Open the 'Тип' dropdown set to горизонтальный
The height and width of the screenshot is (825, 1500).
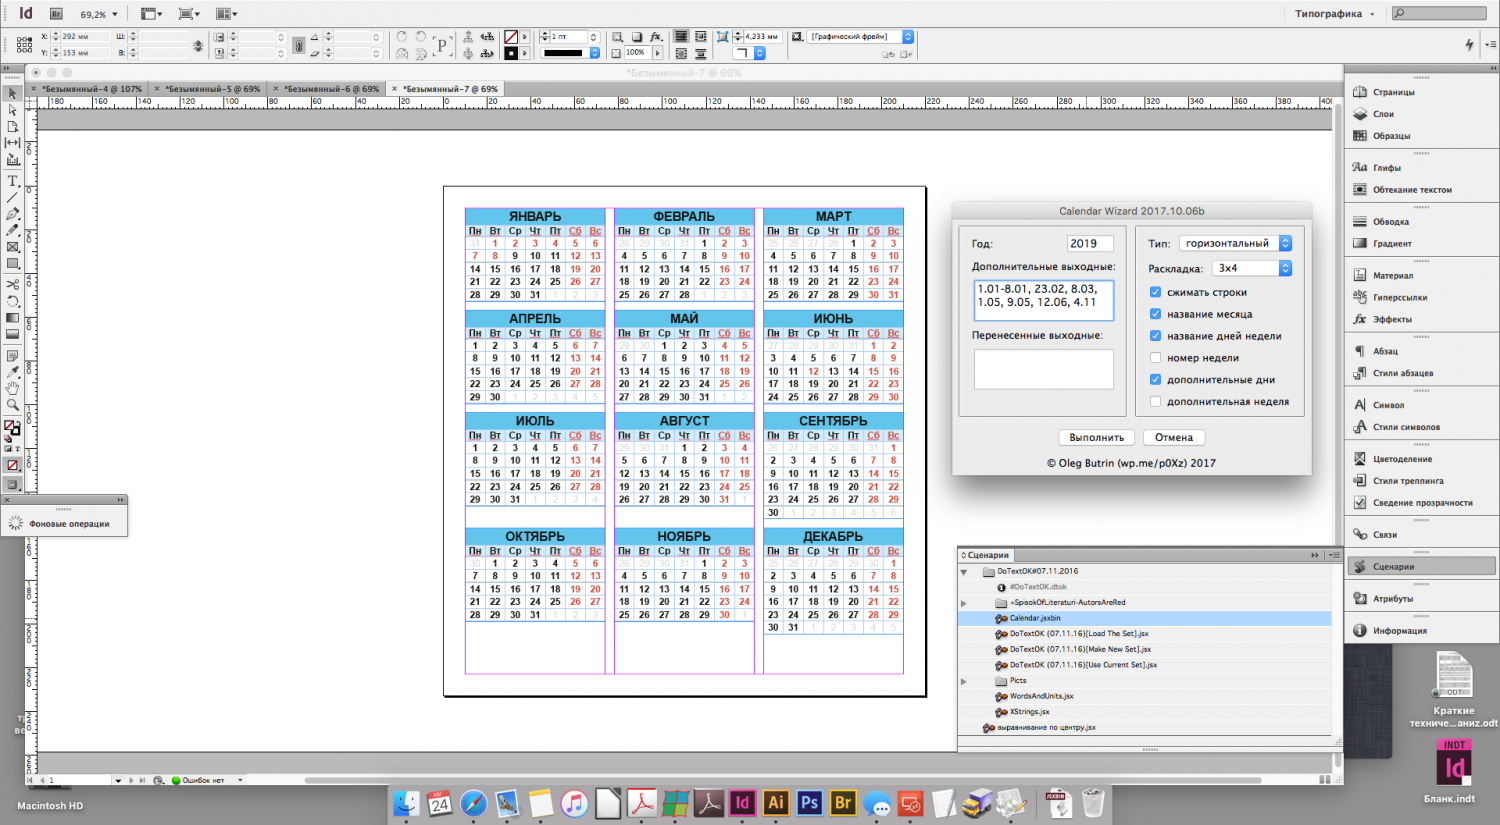click(x=1235, y=243)
